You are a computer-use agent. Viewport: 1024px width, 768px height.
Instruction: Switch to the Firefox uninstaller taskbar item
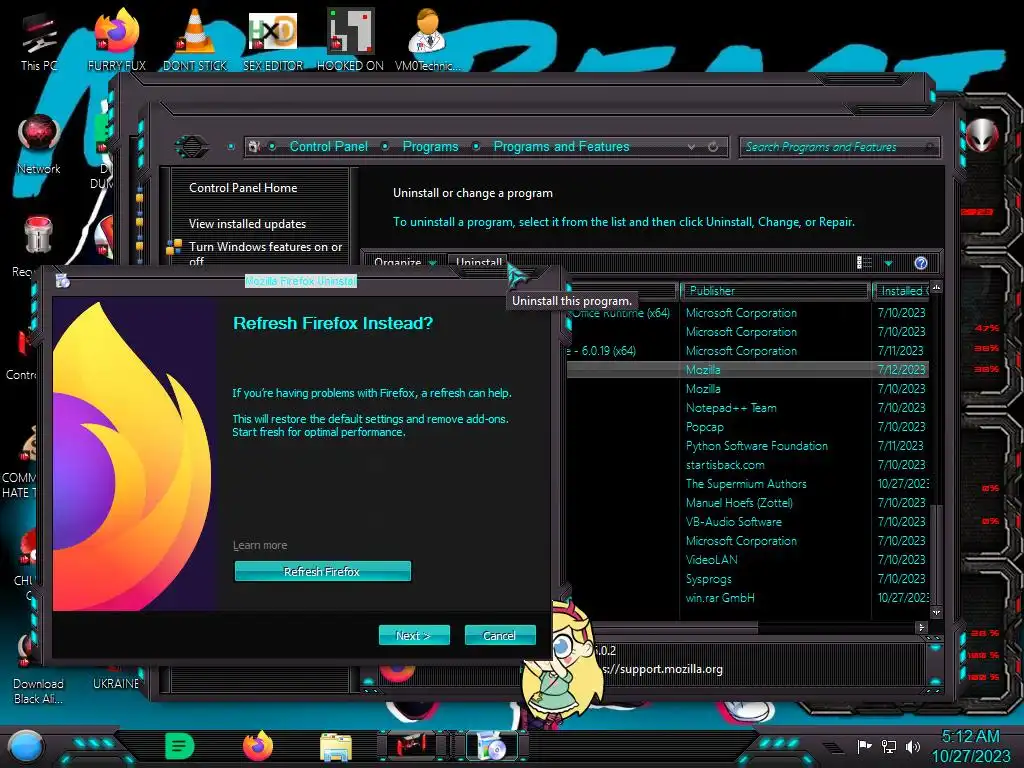[491, 746]
